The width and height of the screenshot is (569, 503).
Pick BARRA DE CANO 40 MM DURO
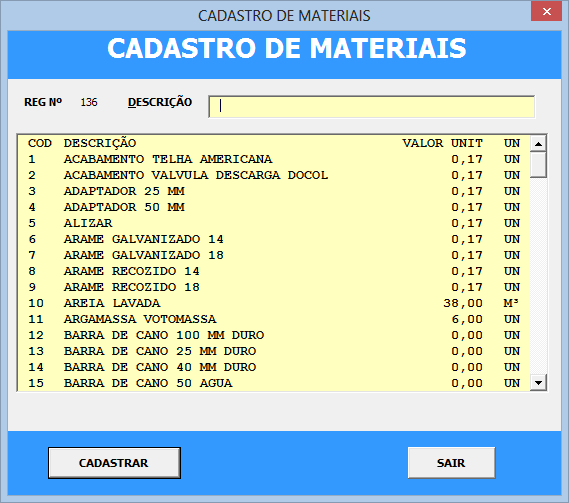click(x=274, y=367)
